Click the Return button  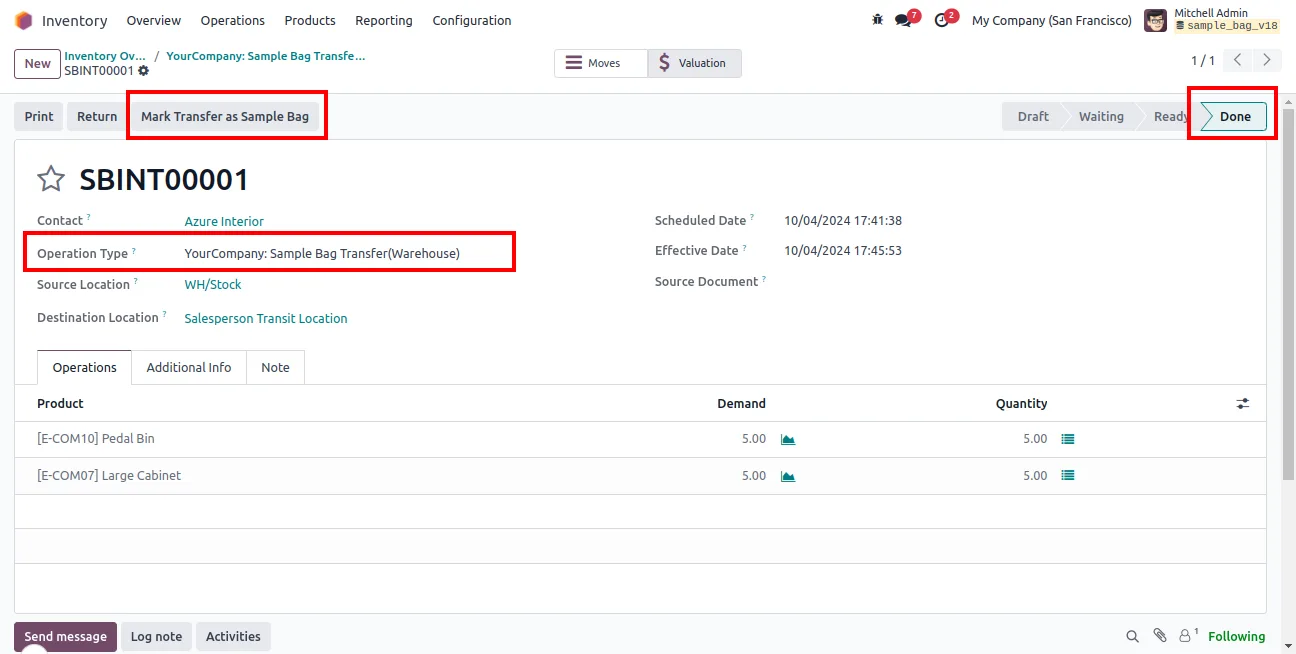[97, 117]
